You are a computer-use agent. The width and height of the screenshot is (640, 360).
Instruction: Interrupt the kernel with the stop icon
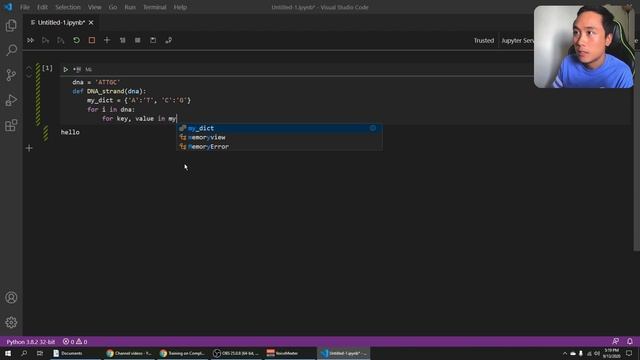(92, 40)
